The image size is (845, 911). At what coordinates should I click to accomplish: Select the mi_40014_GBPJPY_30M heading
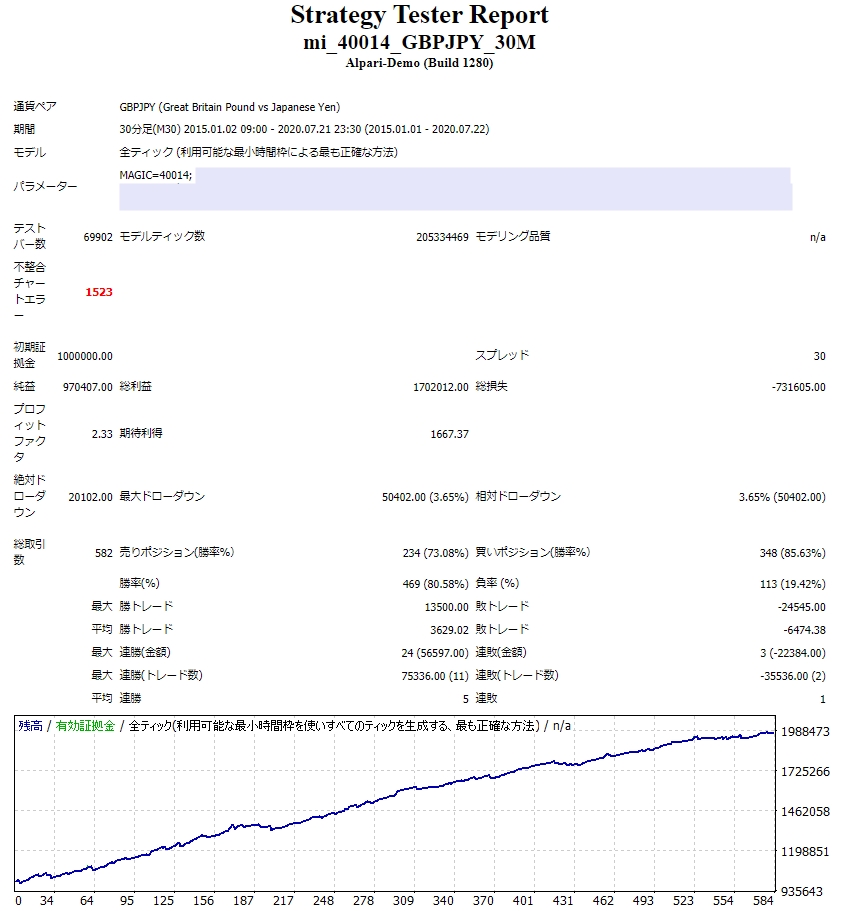[419, 43]
